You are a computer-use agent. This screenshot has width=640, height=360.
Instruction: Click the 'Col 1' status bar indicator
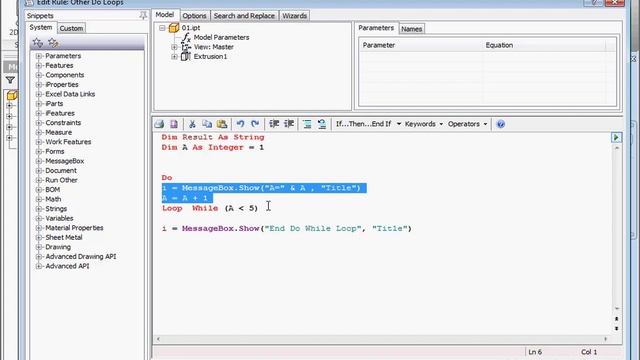point(589,352)
